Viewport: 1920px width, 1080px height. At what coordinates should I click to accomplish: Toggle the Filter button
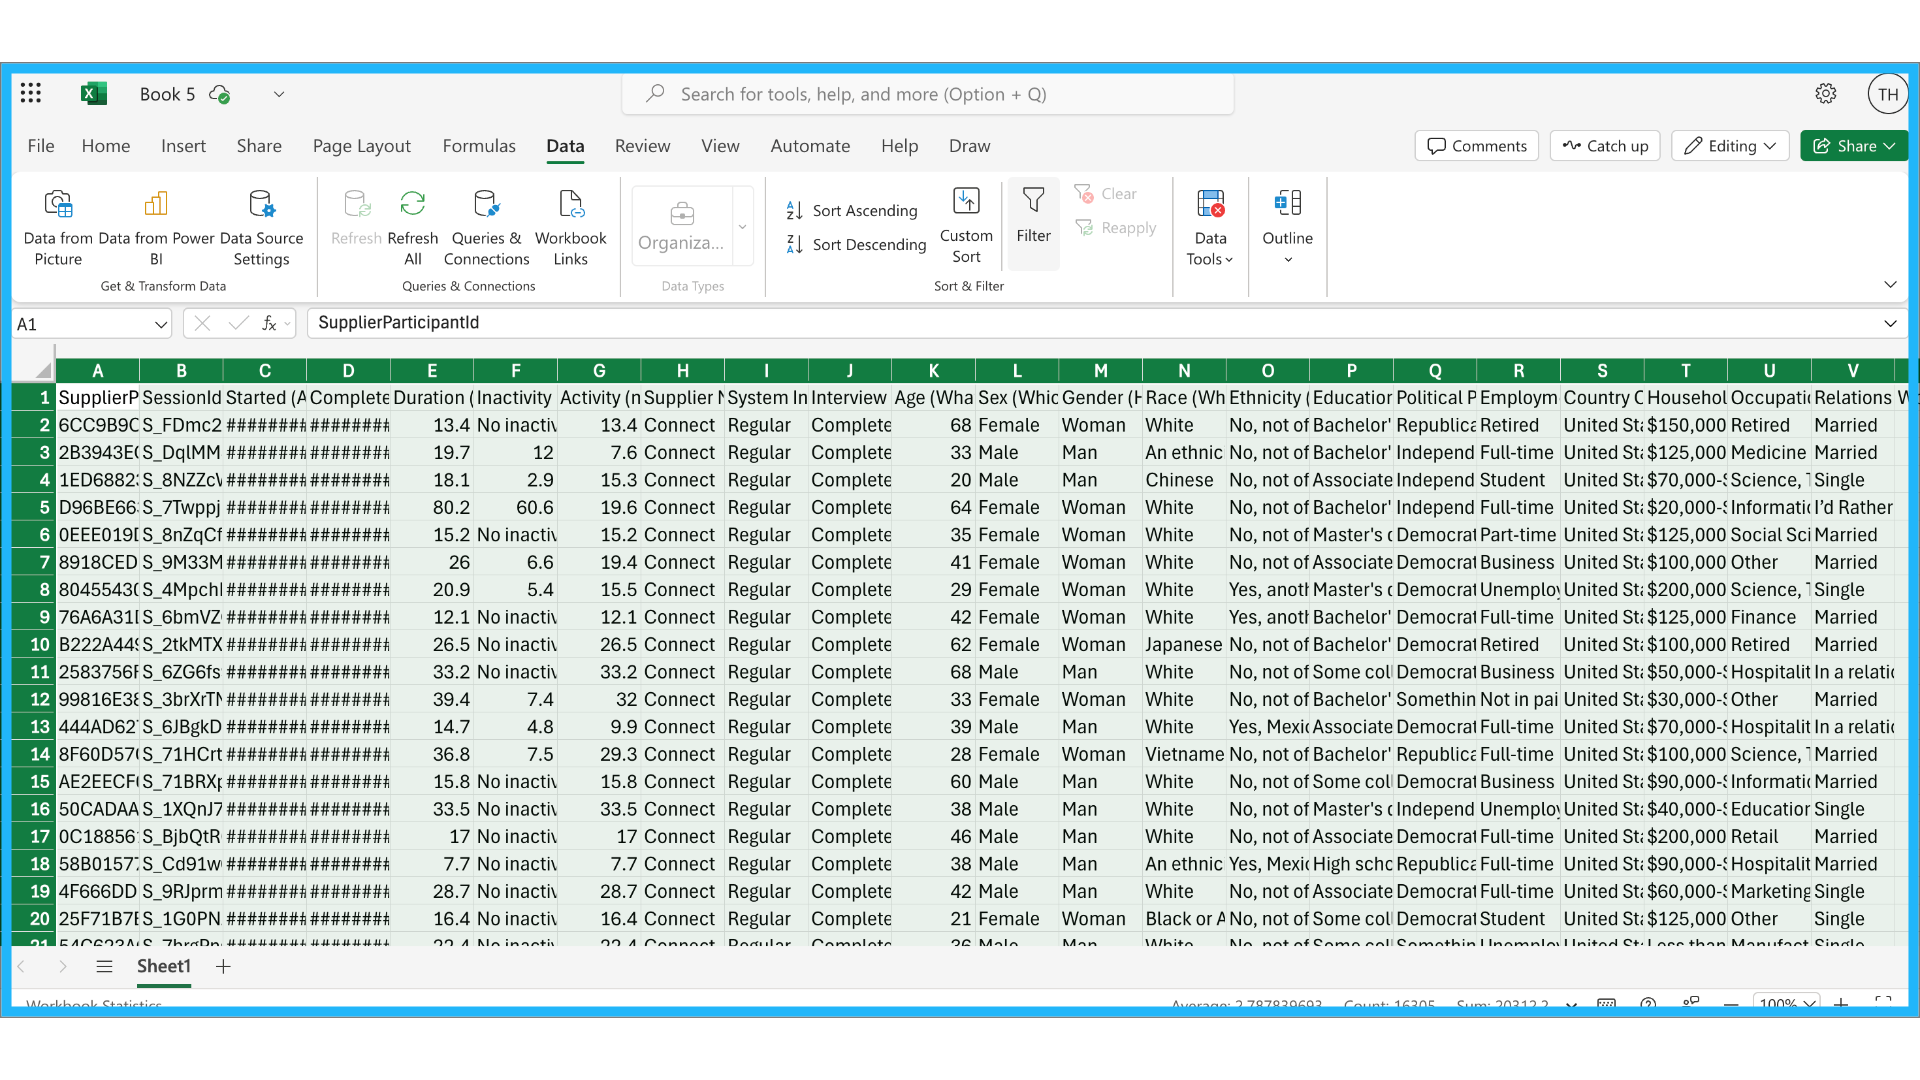pyautogui.click(x=1033, y=224)
